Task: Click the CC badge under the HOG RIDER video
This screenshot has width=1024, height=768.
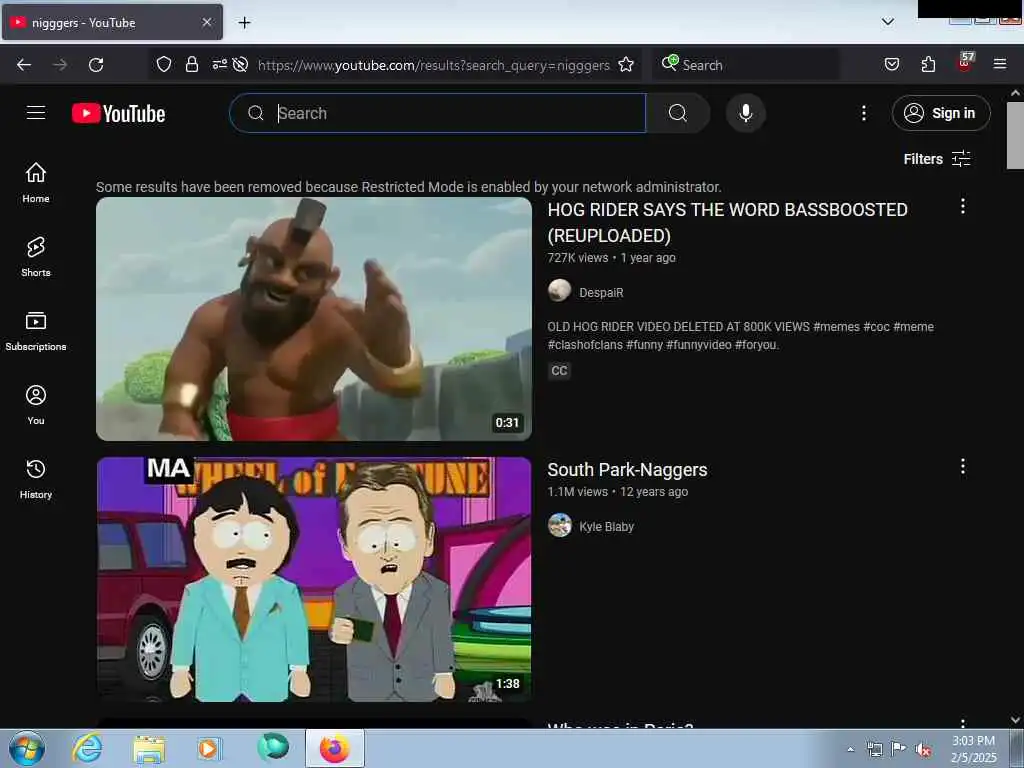Action: tap(559, 370)
